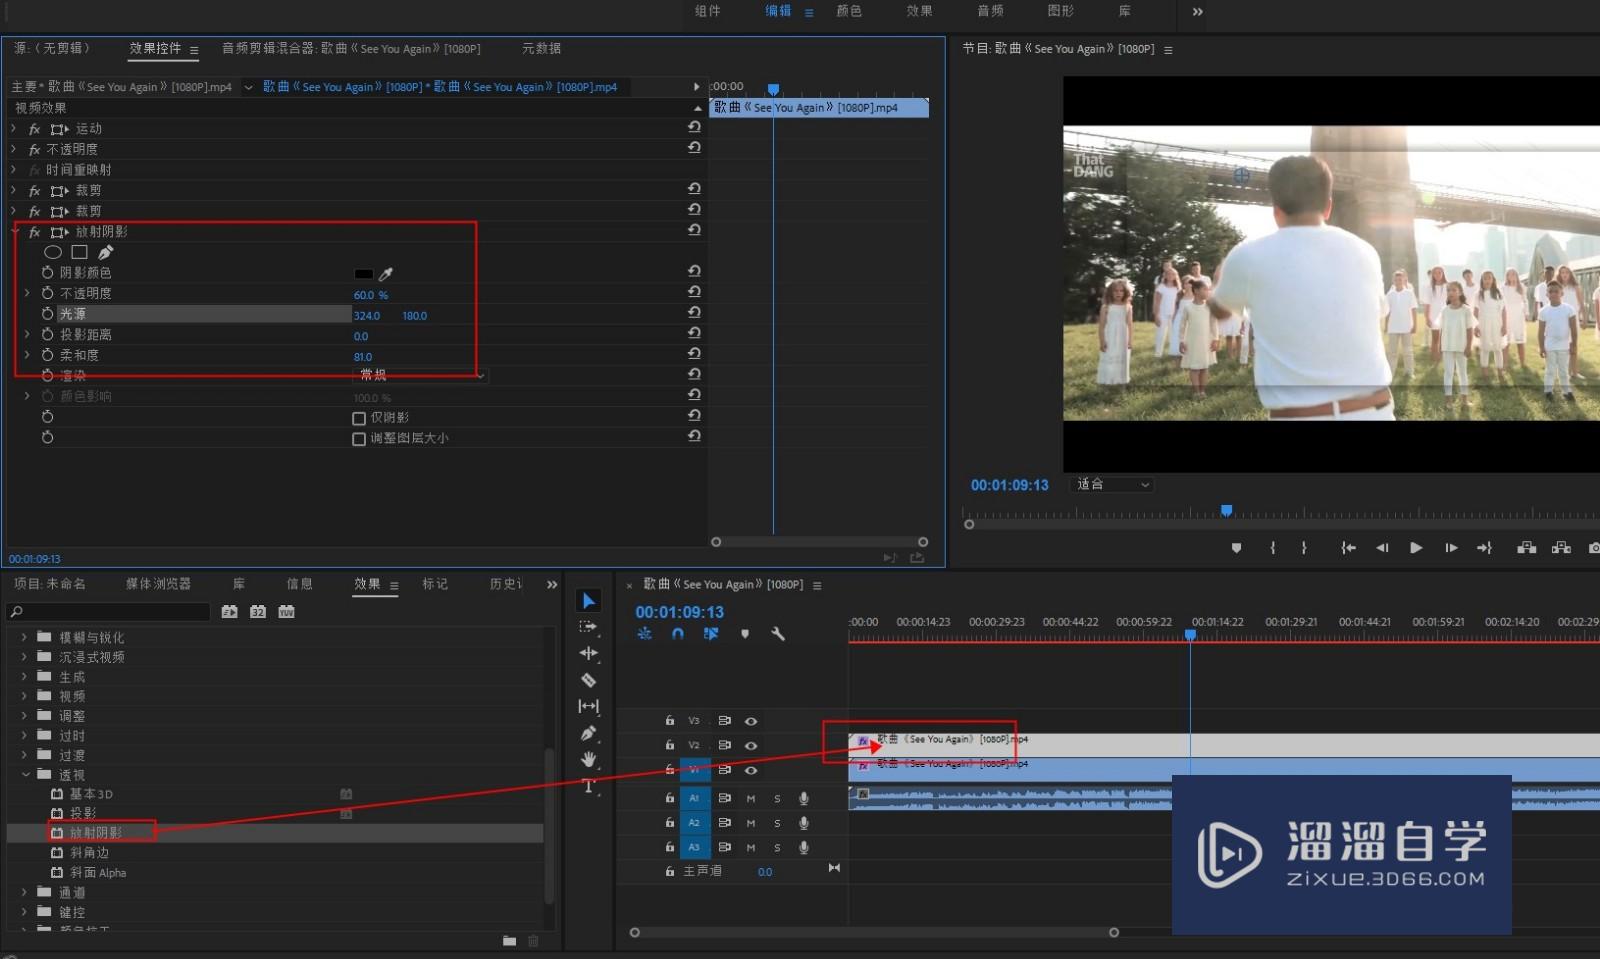Expand 柔和度 parameter
Viewport: 1600px width, 959px height.
pos(27,355)
